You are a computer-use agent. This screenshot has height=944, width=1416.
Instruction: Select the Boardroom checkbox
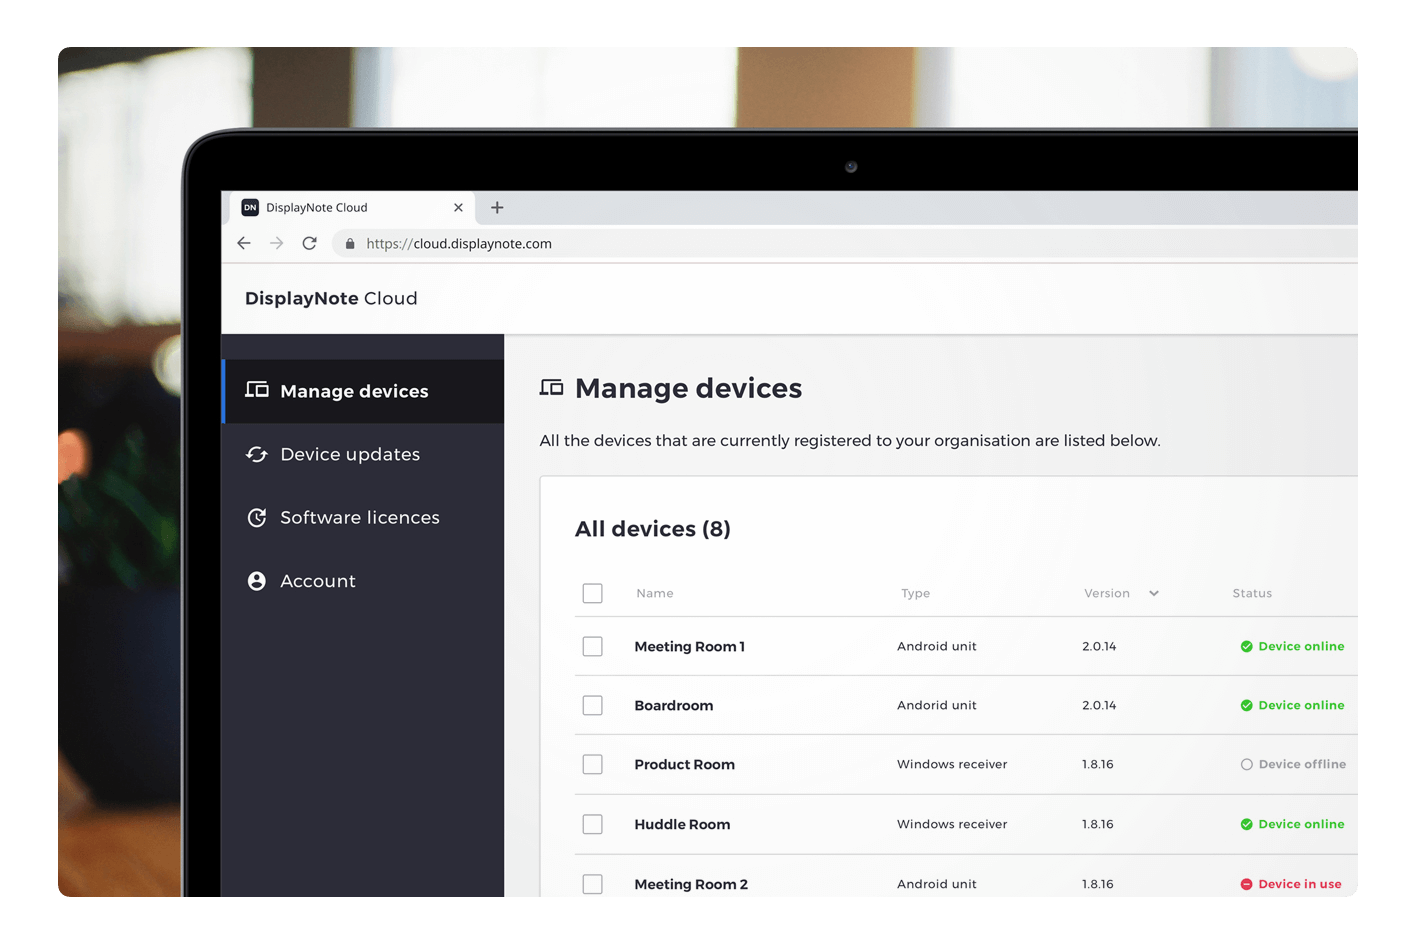[593, 705]
